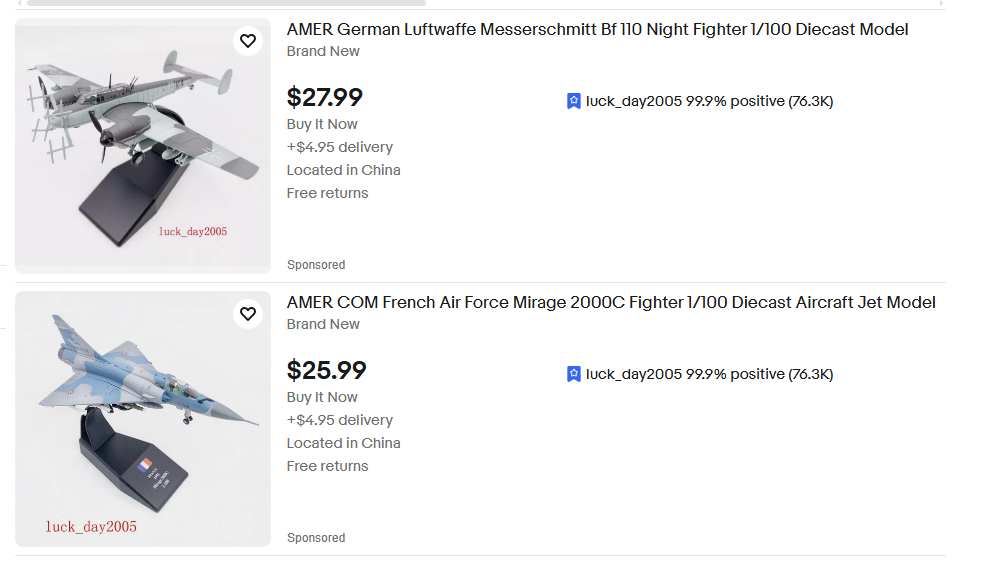
Task: Click Brand New condition under Messerschmitt title
Action: point(323,51)
